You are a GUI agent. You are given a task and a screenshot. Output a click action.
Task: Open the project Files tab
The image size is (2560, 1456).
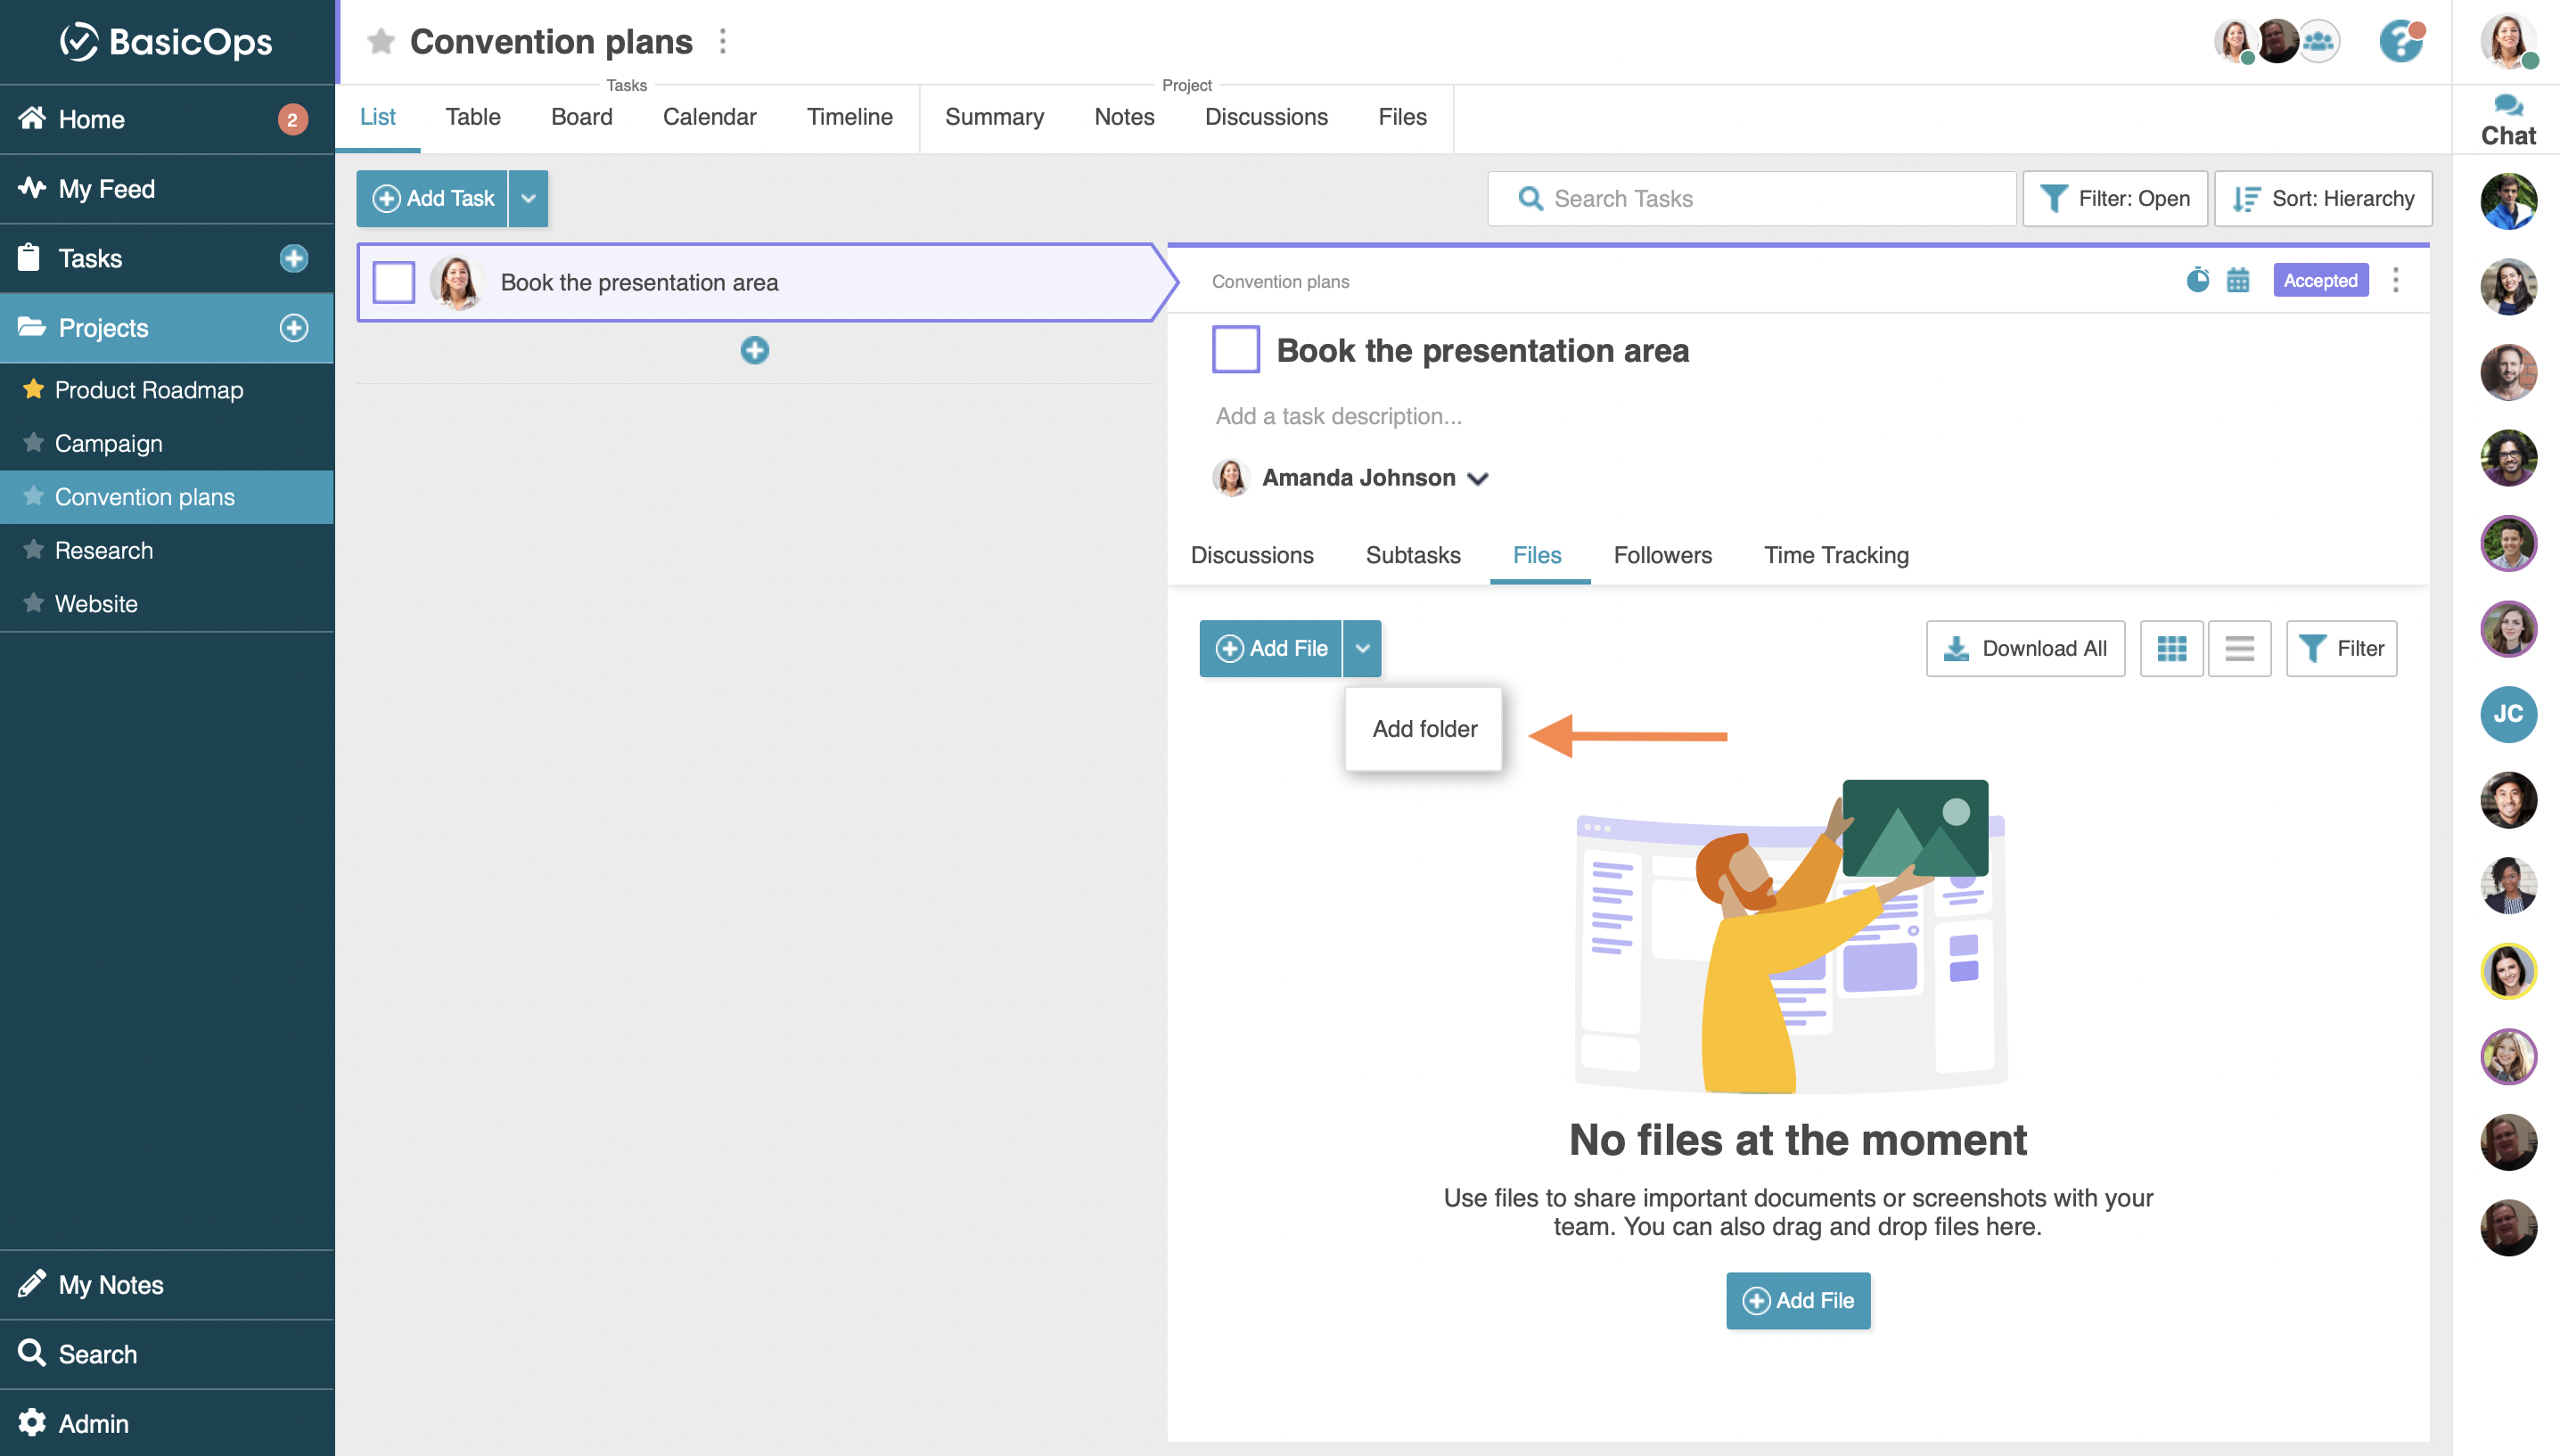pos(1402,117)
